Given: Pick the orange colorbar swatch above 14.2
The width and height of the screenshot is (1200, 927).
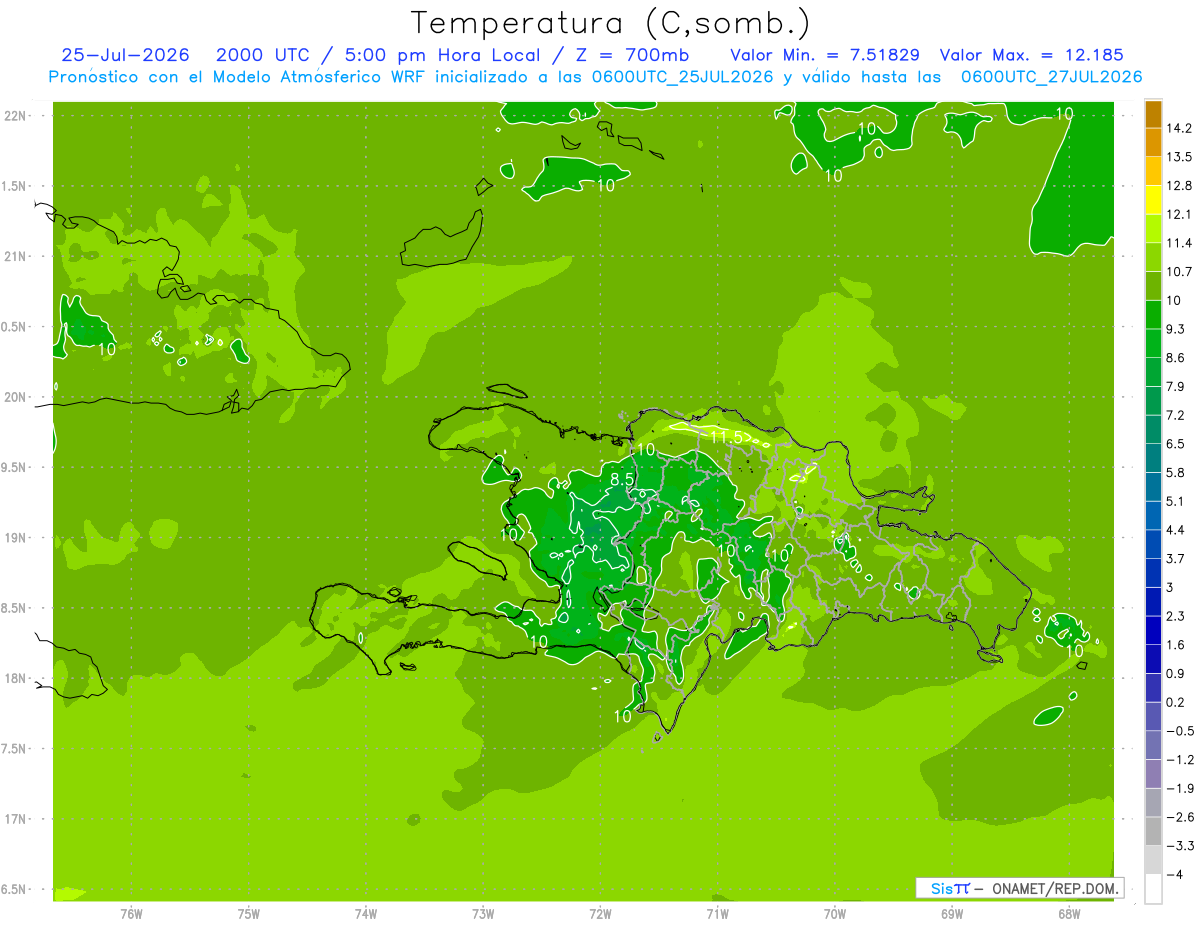Looking at the screenshot, I should 1153,114.
